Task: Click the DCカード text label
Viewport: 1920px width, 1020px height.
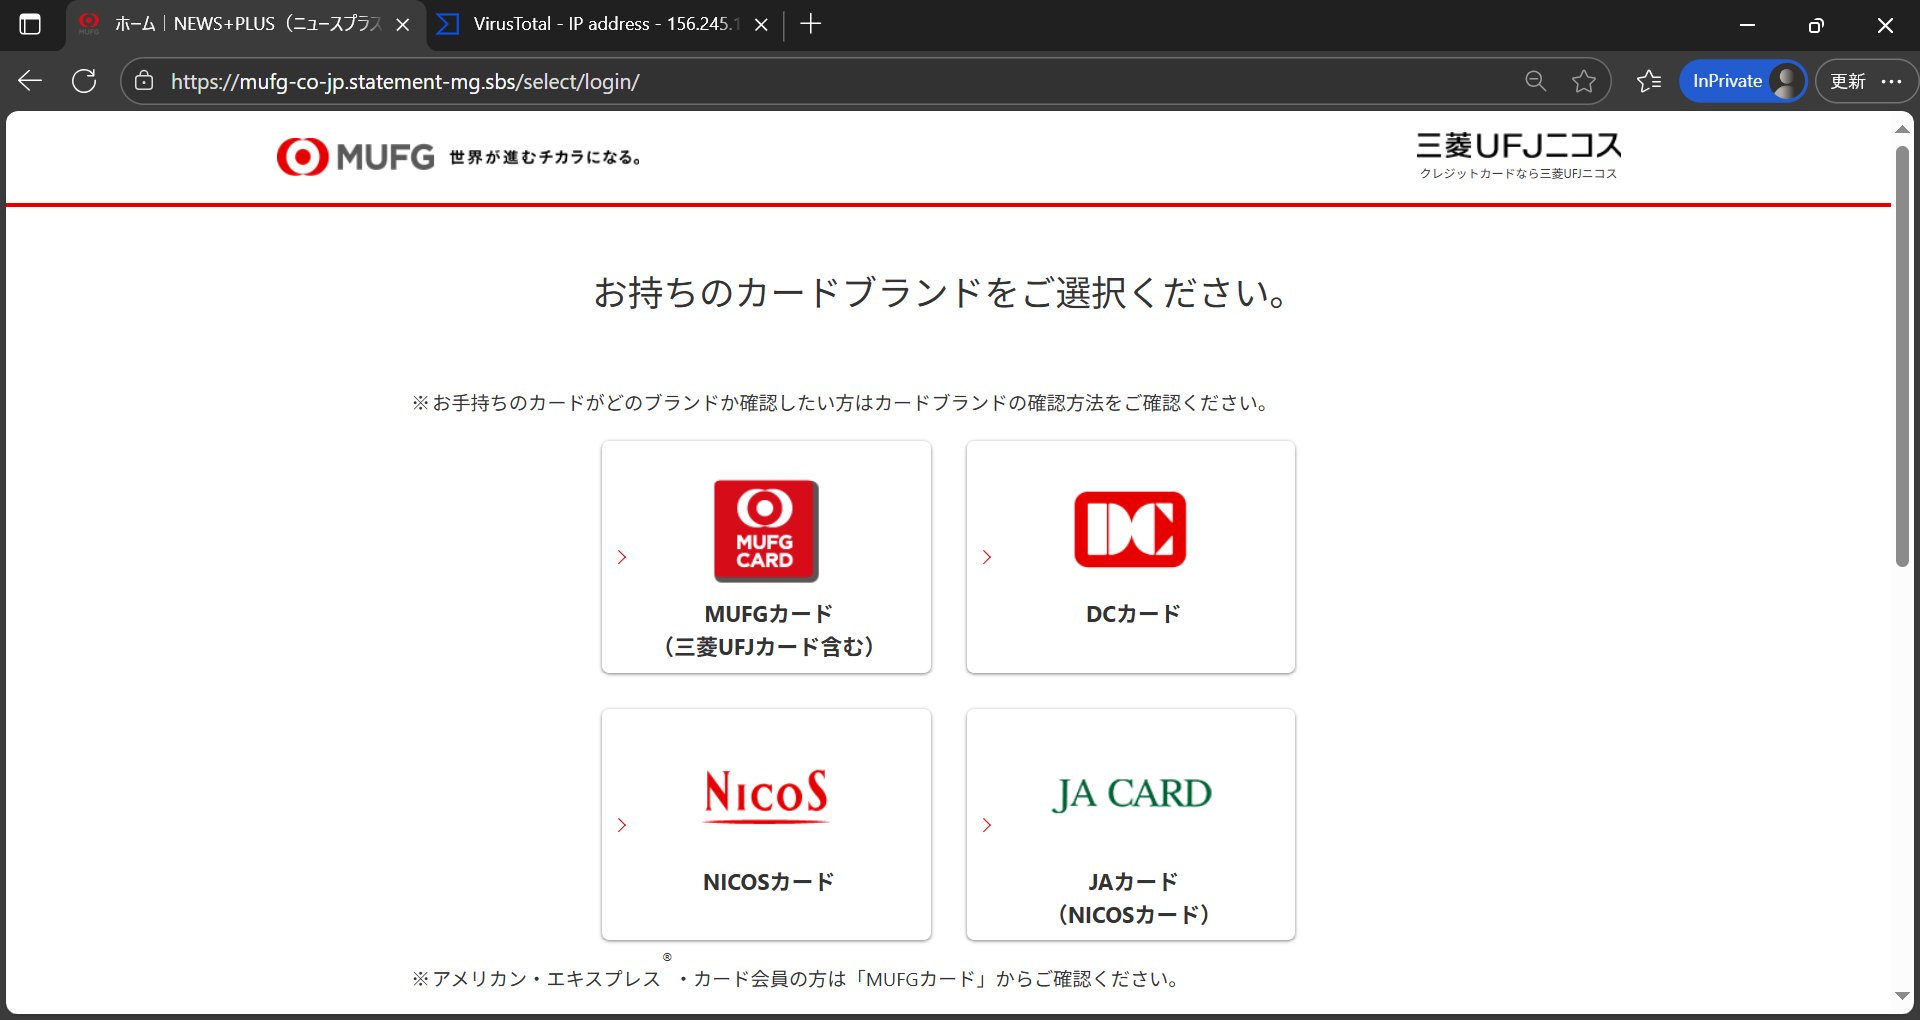Action: [x=1133, y=614]
